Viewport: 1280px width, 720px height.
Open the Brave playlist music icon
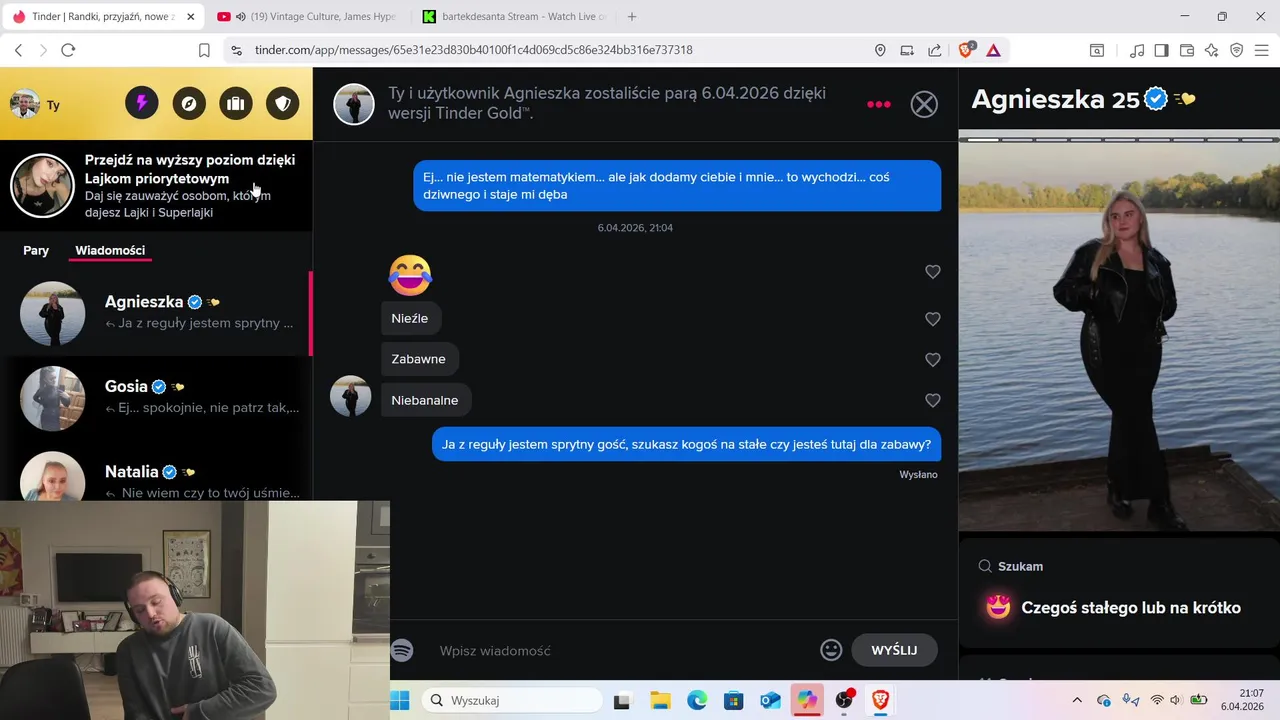(x=1137, y=50)
